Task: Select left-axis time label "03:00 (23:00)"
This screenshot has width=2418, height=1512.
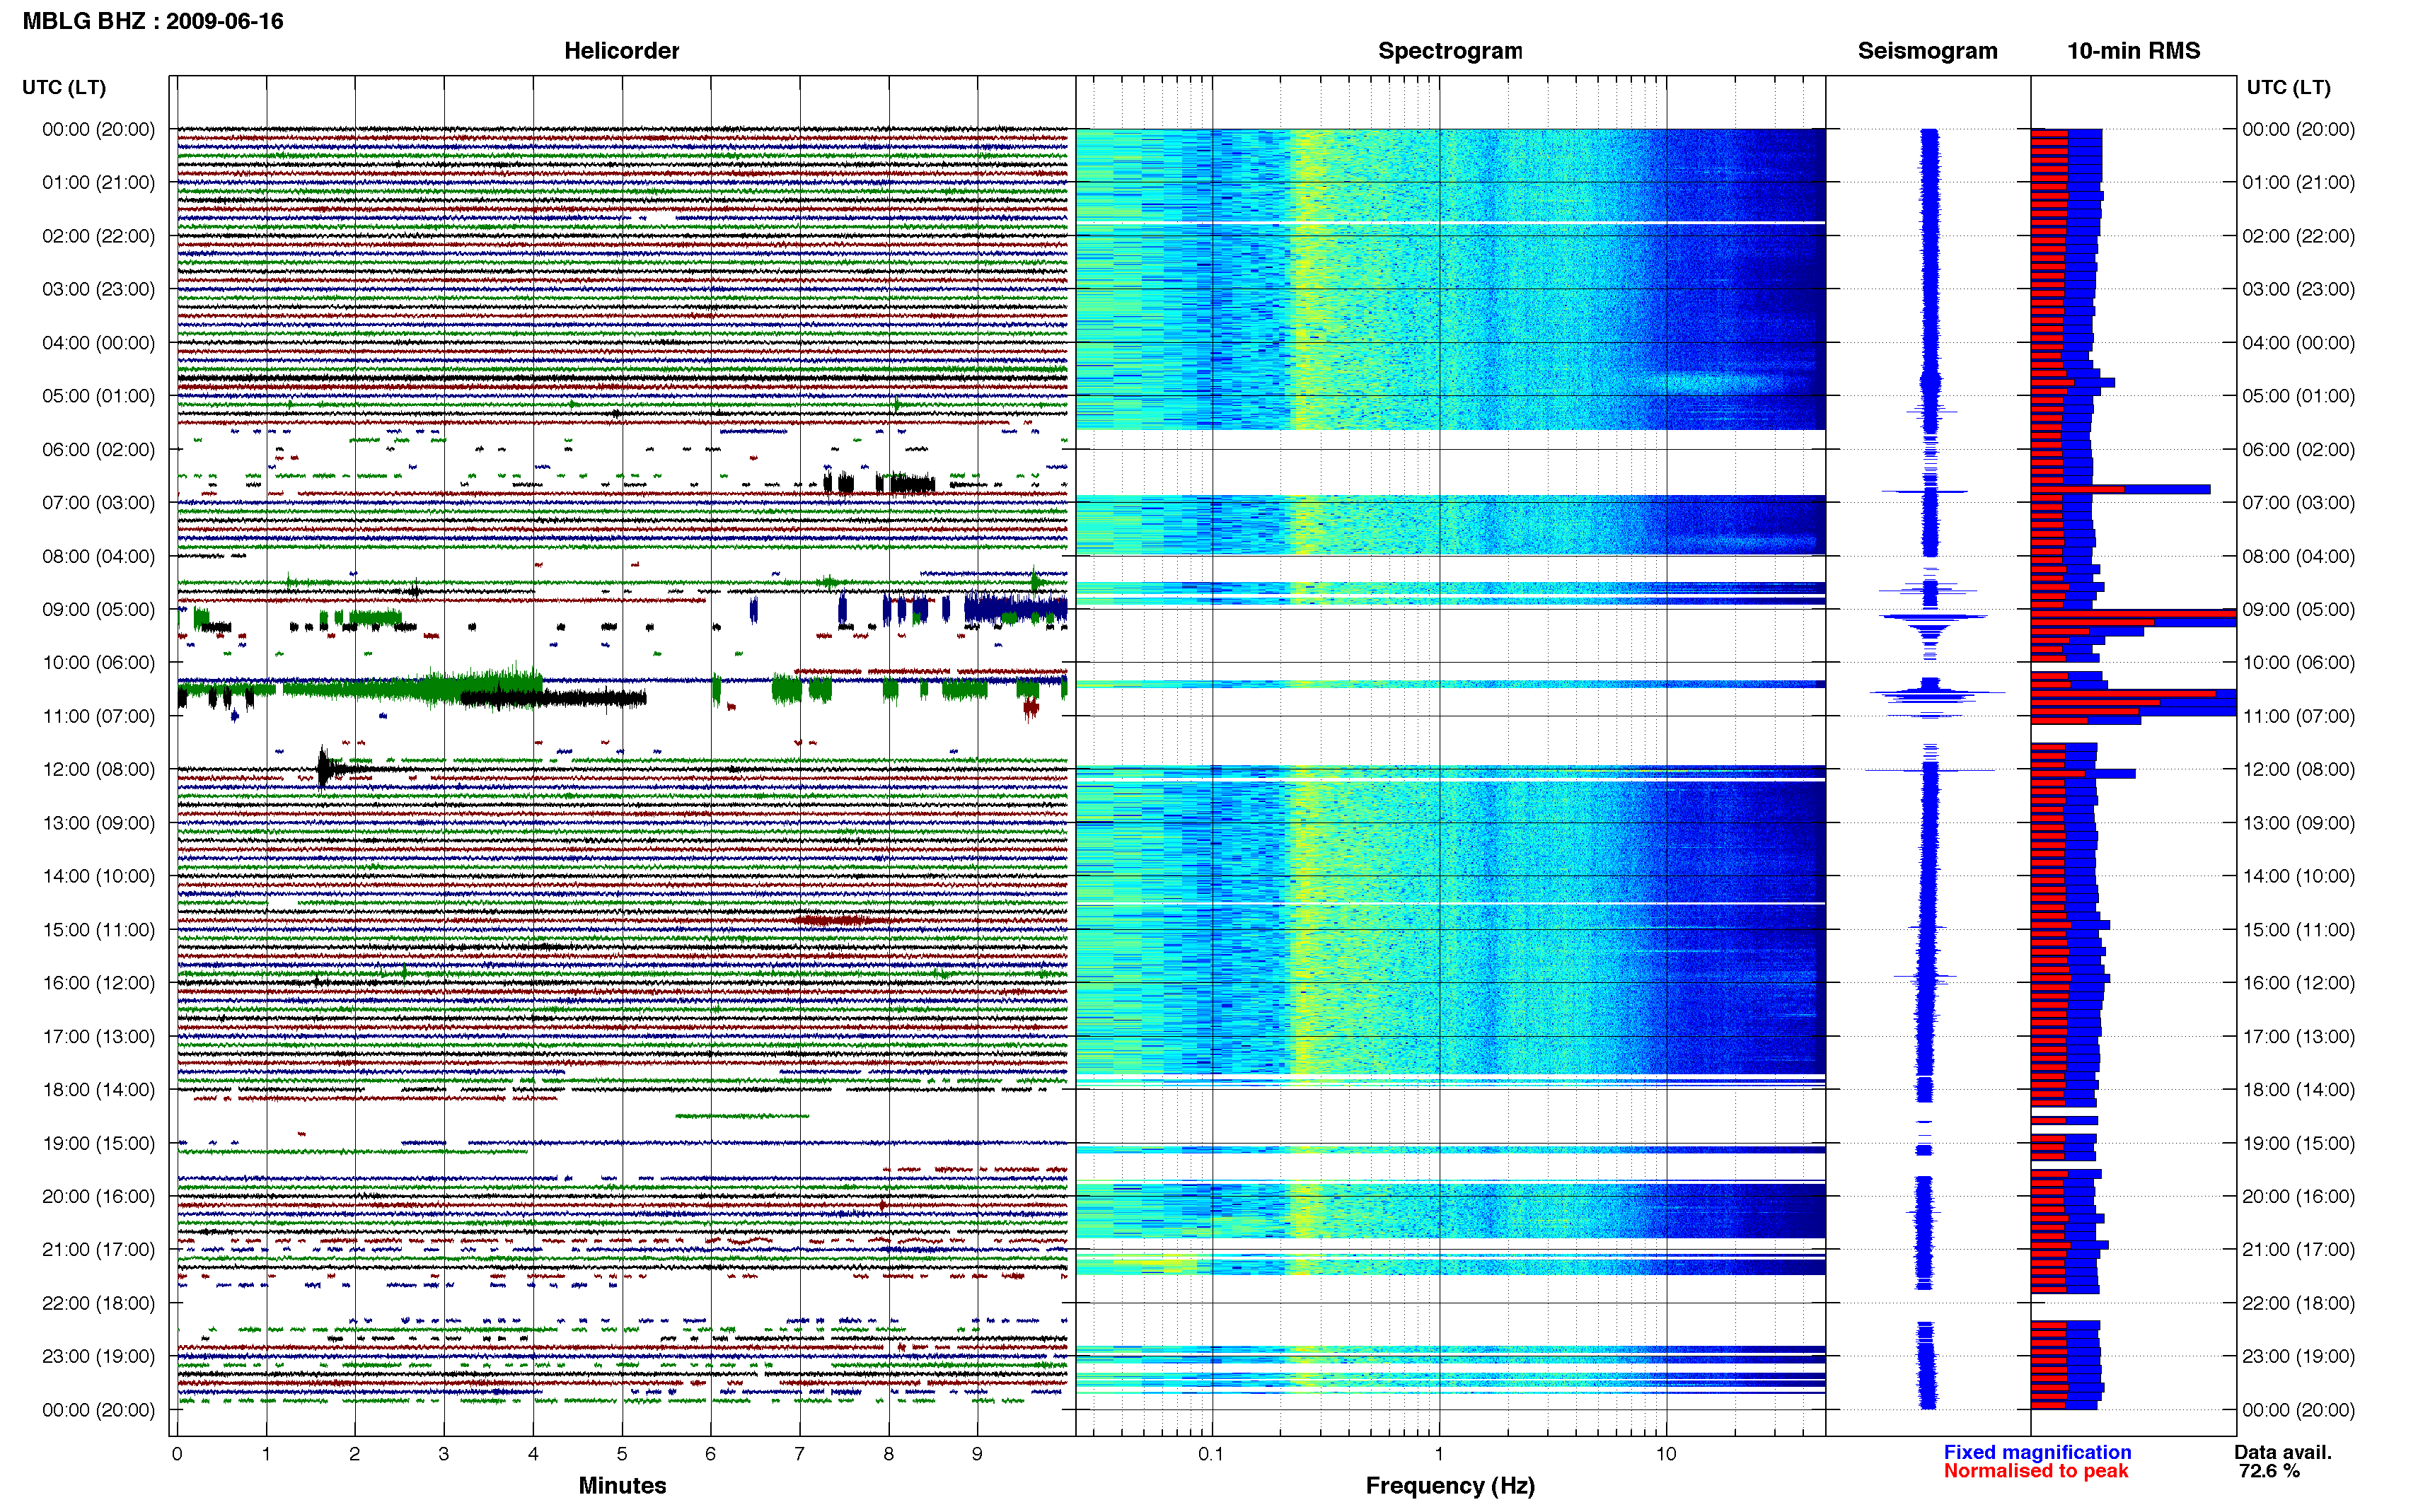Action: click(x=99, y=289)
